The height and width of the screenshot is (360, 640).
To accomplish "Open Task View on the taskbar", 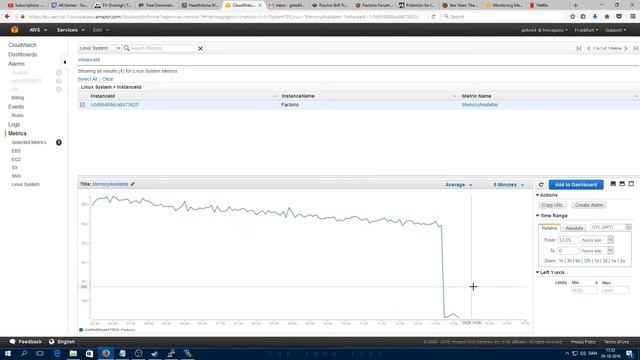I will click(x=40, y=353).
